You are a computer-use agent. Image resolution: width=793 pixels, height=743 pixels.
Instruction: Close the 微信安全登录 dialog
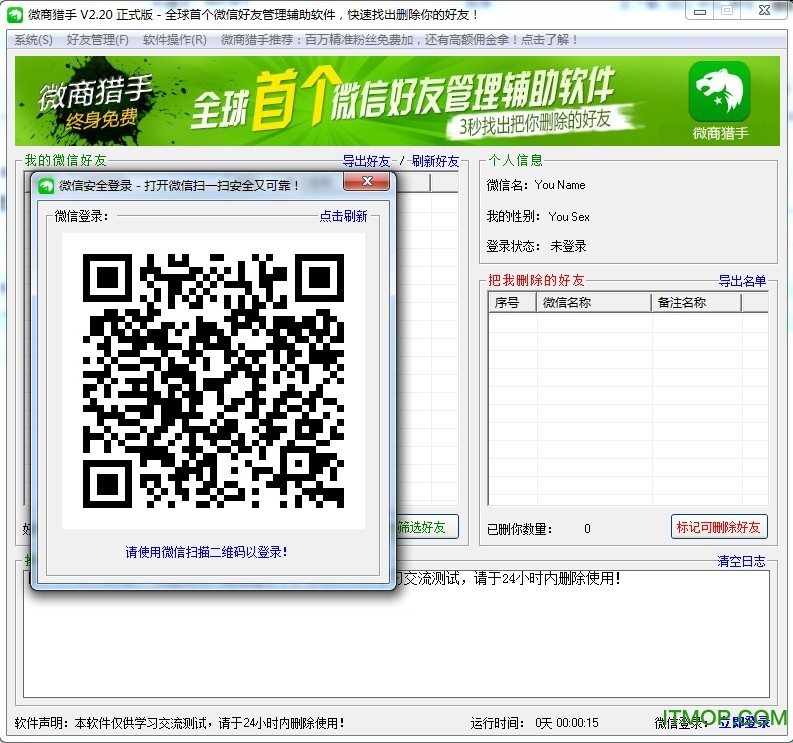pos(366,182)
